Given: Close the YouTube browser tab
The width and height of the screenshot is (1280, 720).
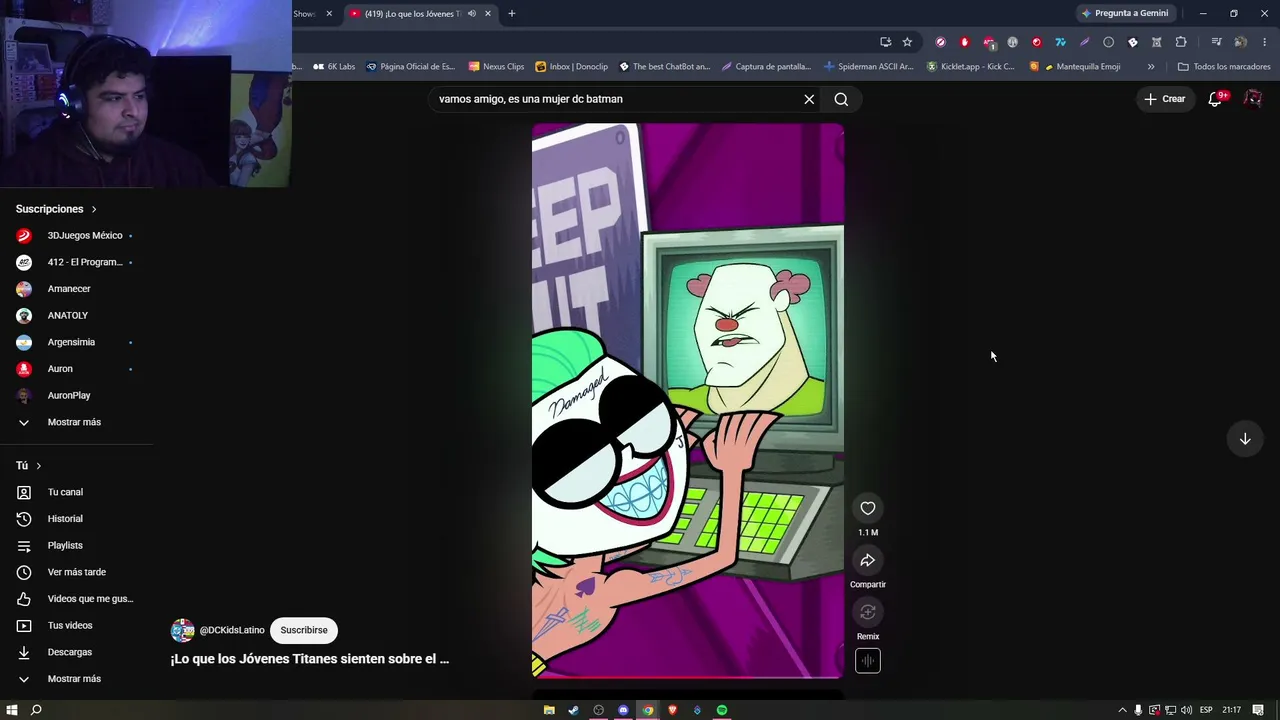Looking at the screenshot, I should tap(488, 13).
